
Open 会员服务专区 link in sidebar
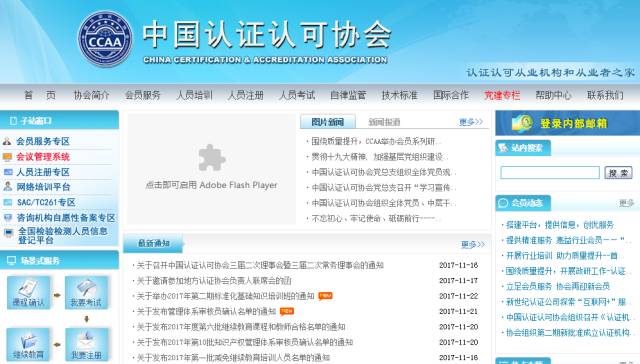pyautogui.click(x=43, y=141)
